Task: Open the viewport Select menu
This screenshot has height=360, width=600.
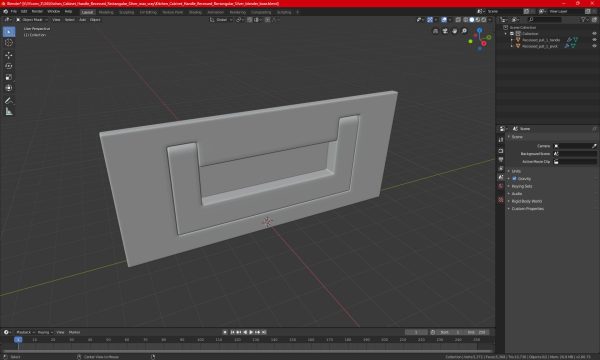Action: (x=69, y=20)
